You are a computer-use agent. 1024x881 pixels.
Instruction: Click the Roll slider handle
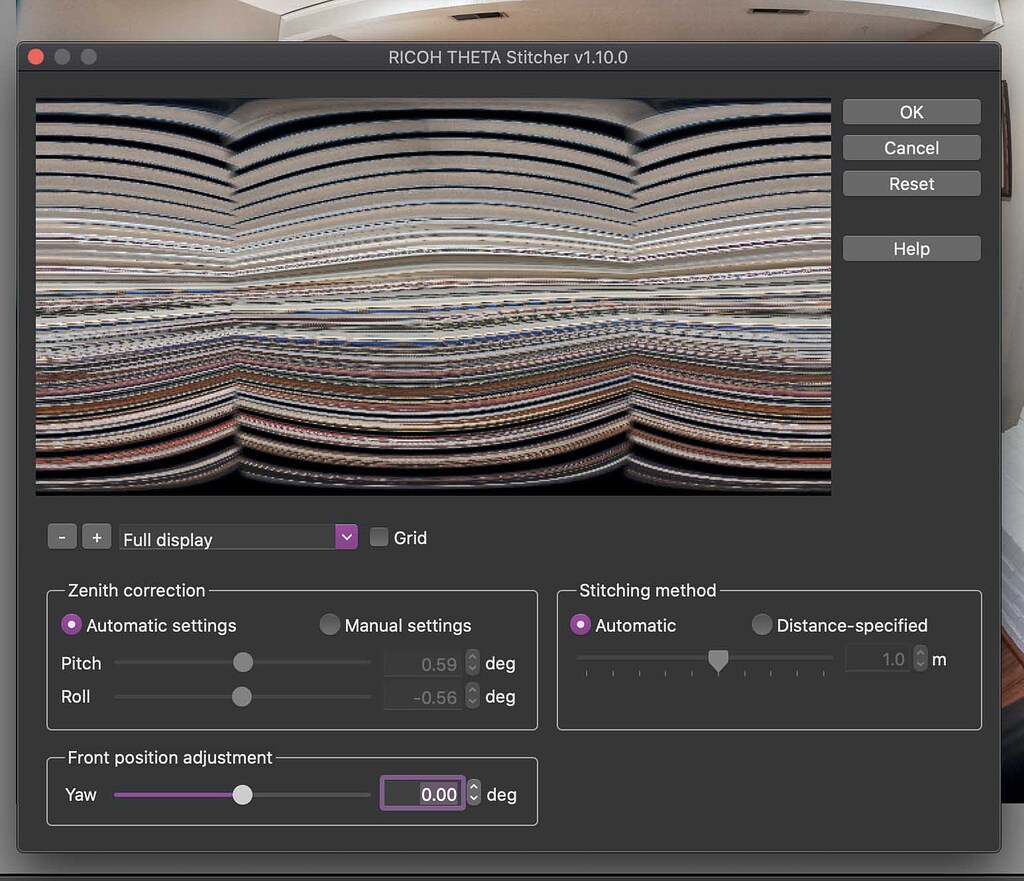pos(242,696)
